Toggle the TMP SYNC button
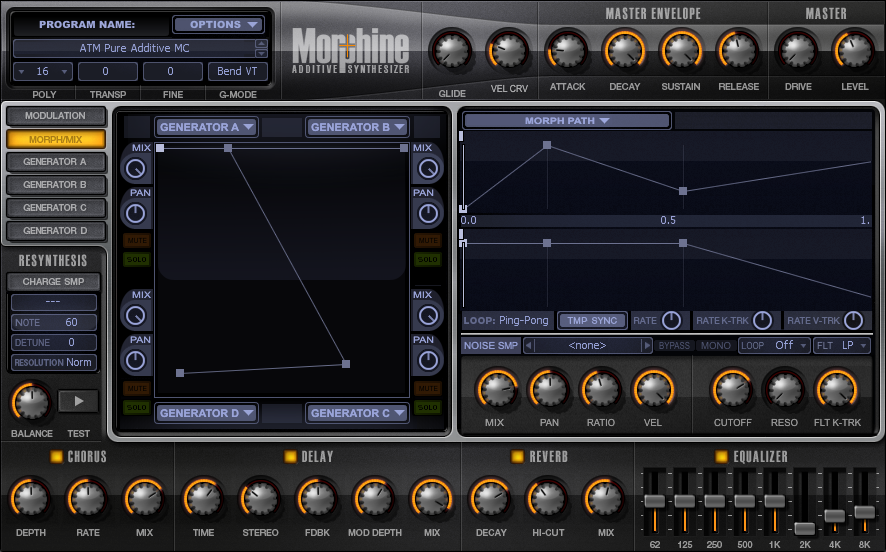The image size is (886, 552). pyautogui.click(x=592, y=320)
